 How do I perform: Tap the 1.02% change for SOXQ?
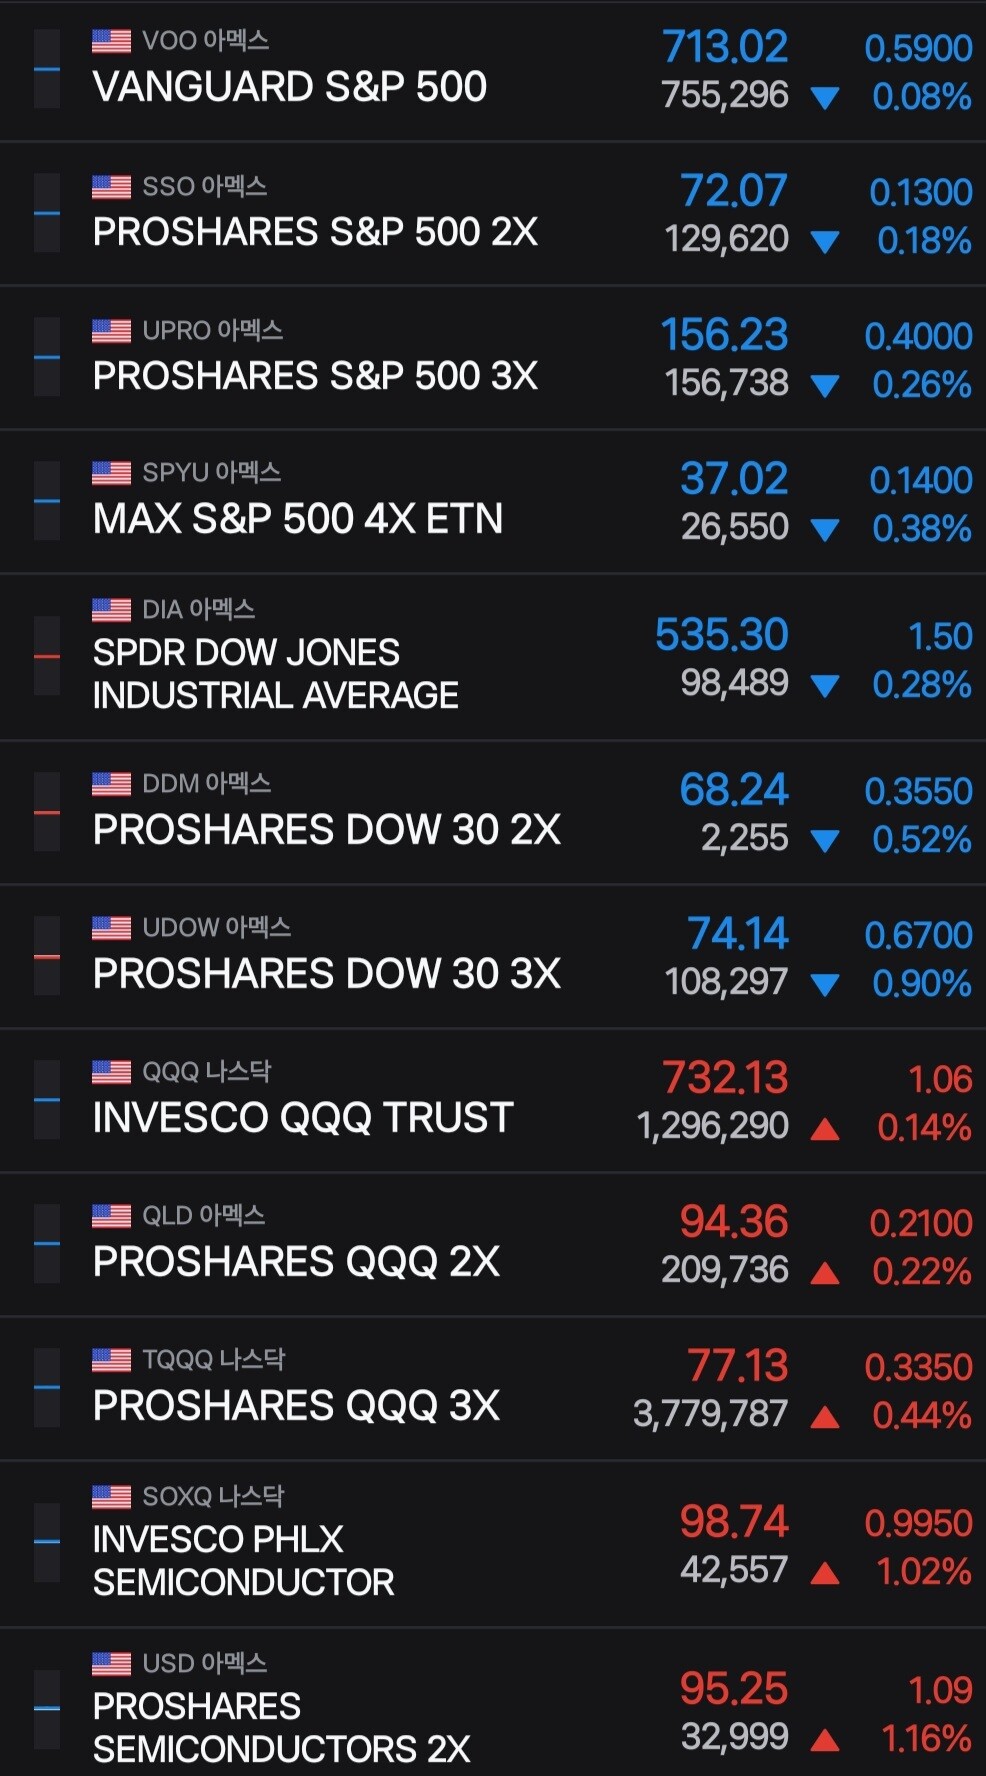click(923, 1572)
